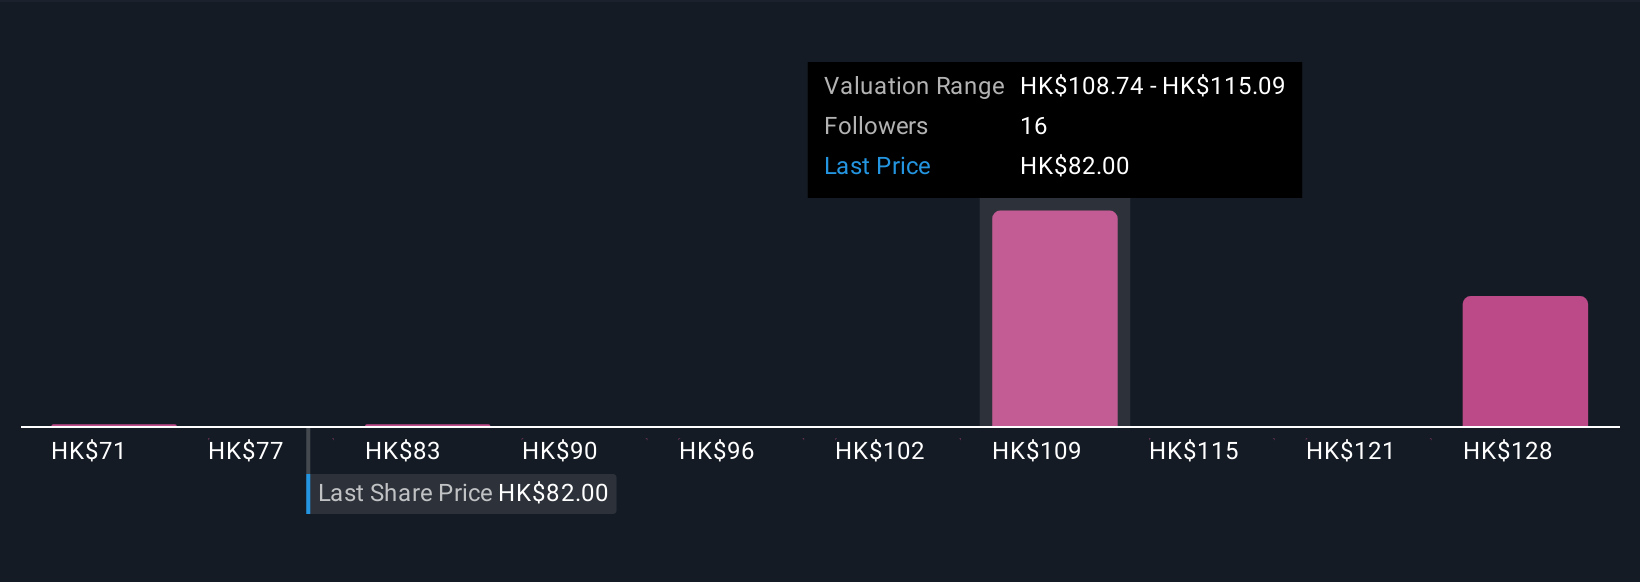The image size is (1640, 582).
Task: Click the tall pink HK$109 valuation bar
Action: click(1054, 318)
